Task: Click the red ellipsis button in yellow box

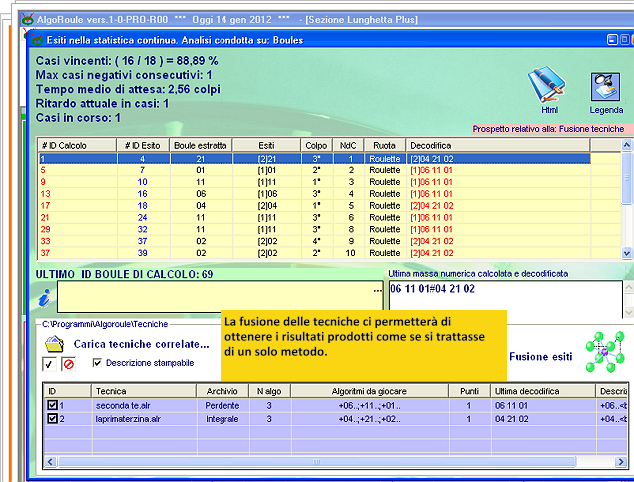Action: click(x=378, y=290)
